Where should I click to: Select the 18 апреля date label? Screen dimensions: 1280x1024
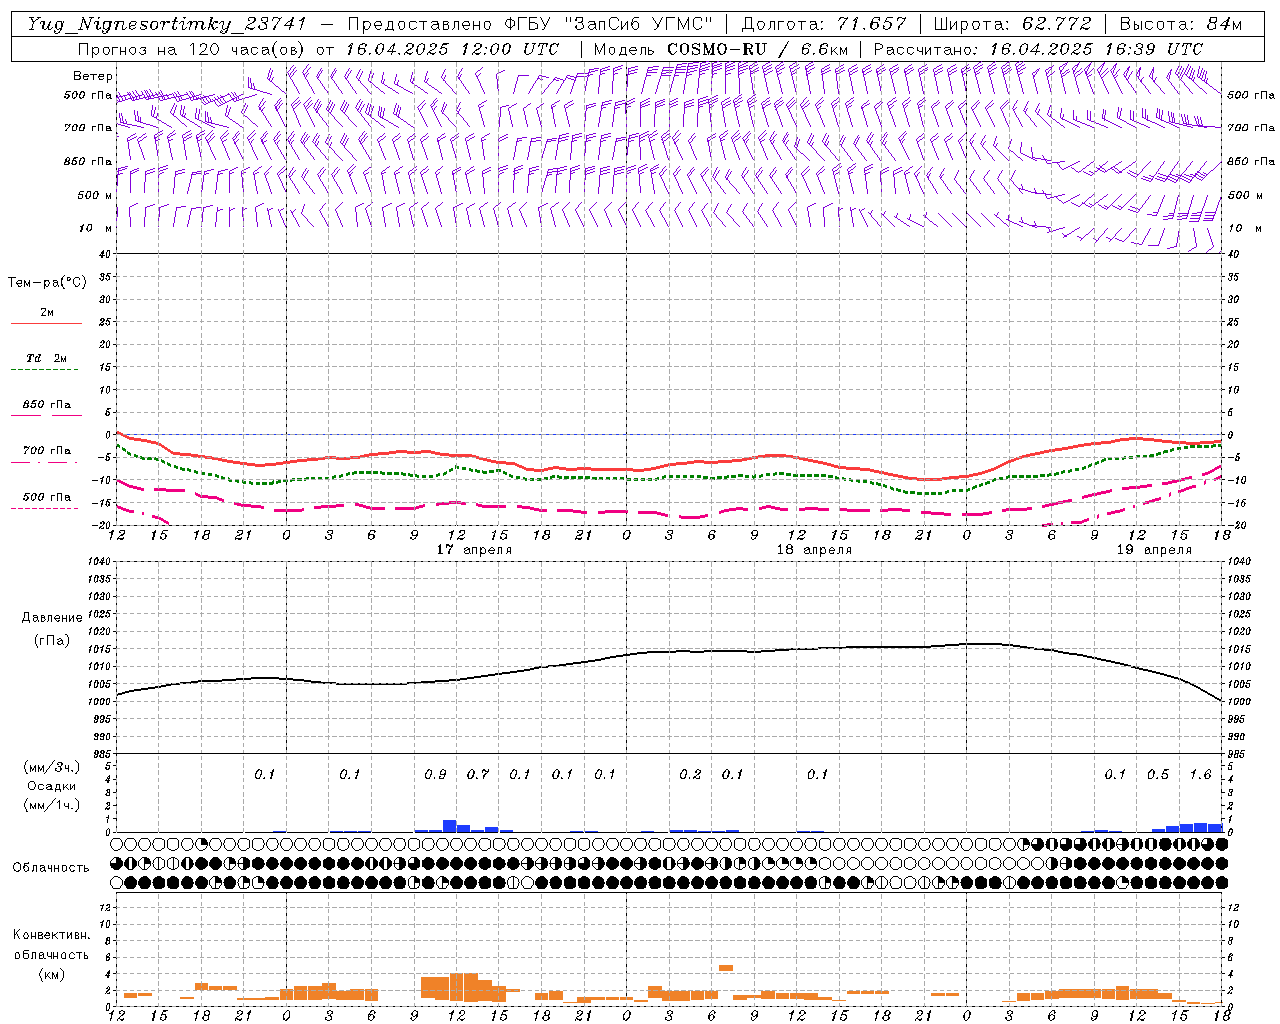point(814,550)
